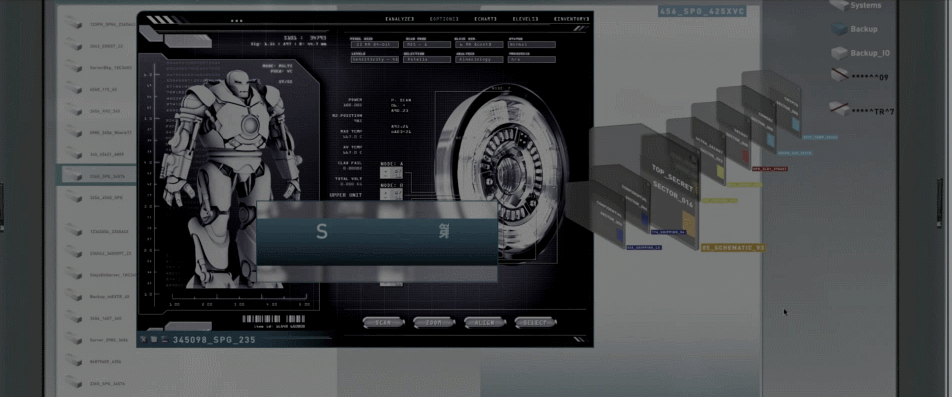Image resolution: width=952 pixels, height=397 pixels.
Task: Click the Backup_re5XTR_45 file icon
Action: coord(73,296)
